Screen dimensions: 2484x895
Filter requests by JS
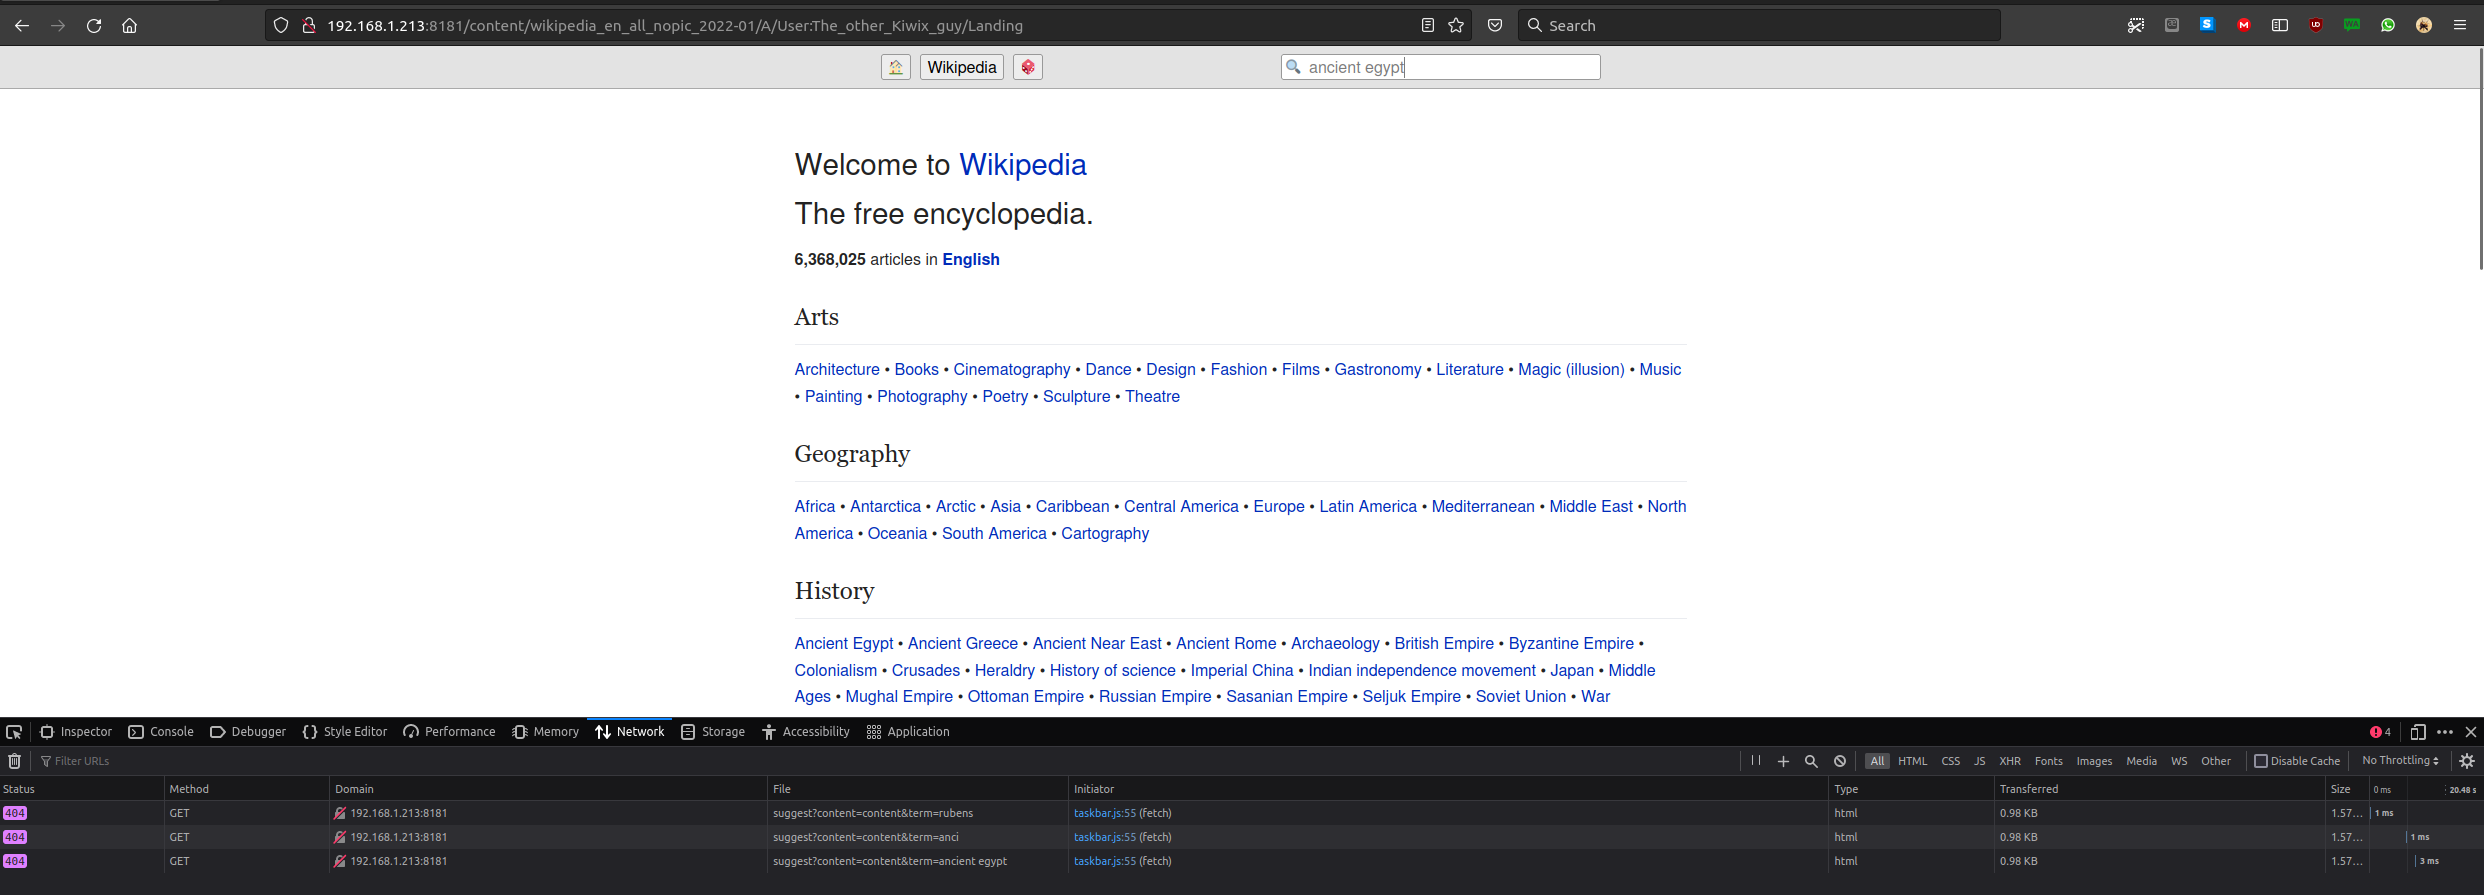(x=1979, y=761)
